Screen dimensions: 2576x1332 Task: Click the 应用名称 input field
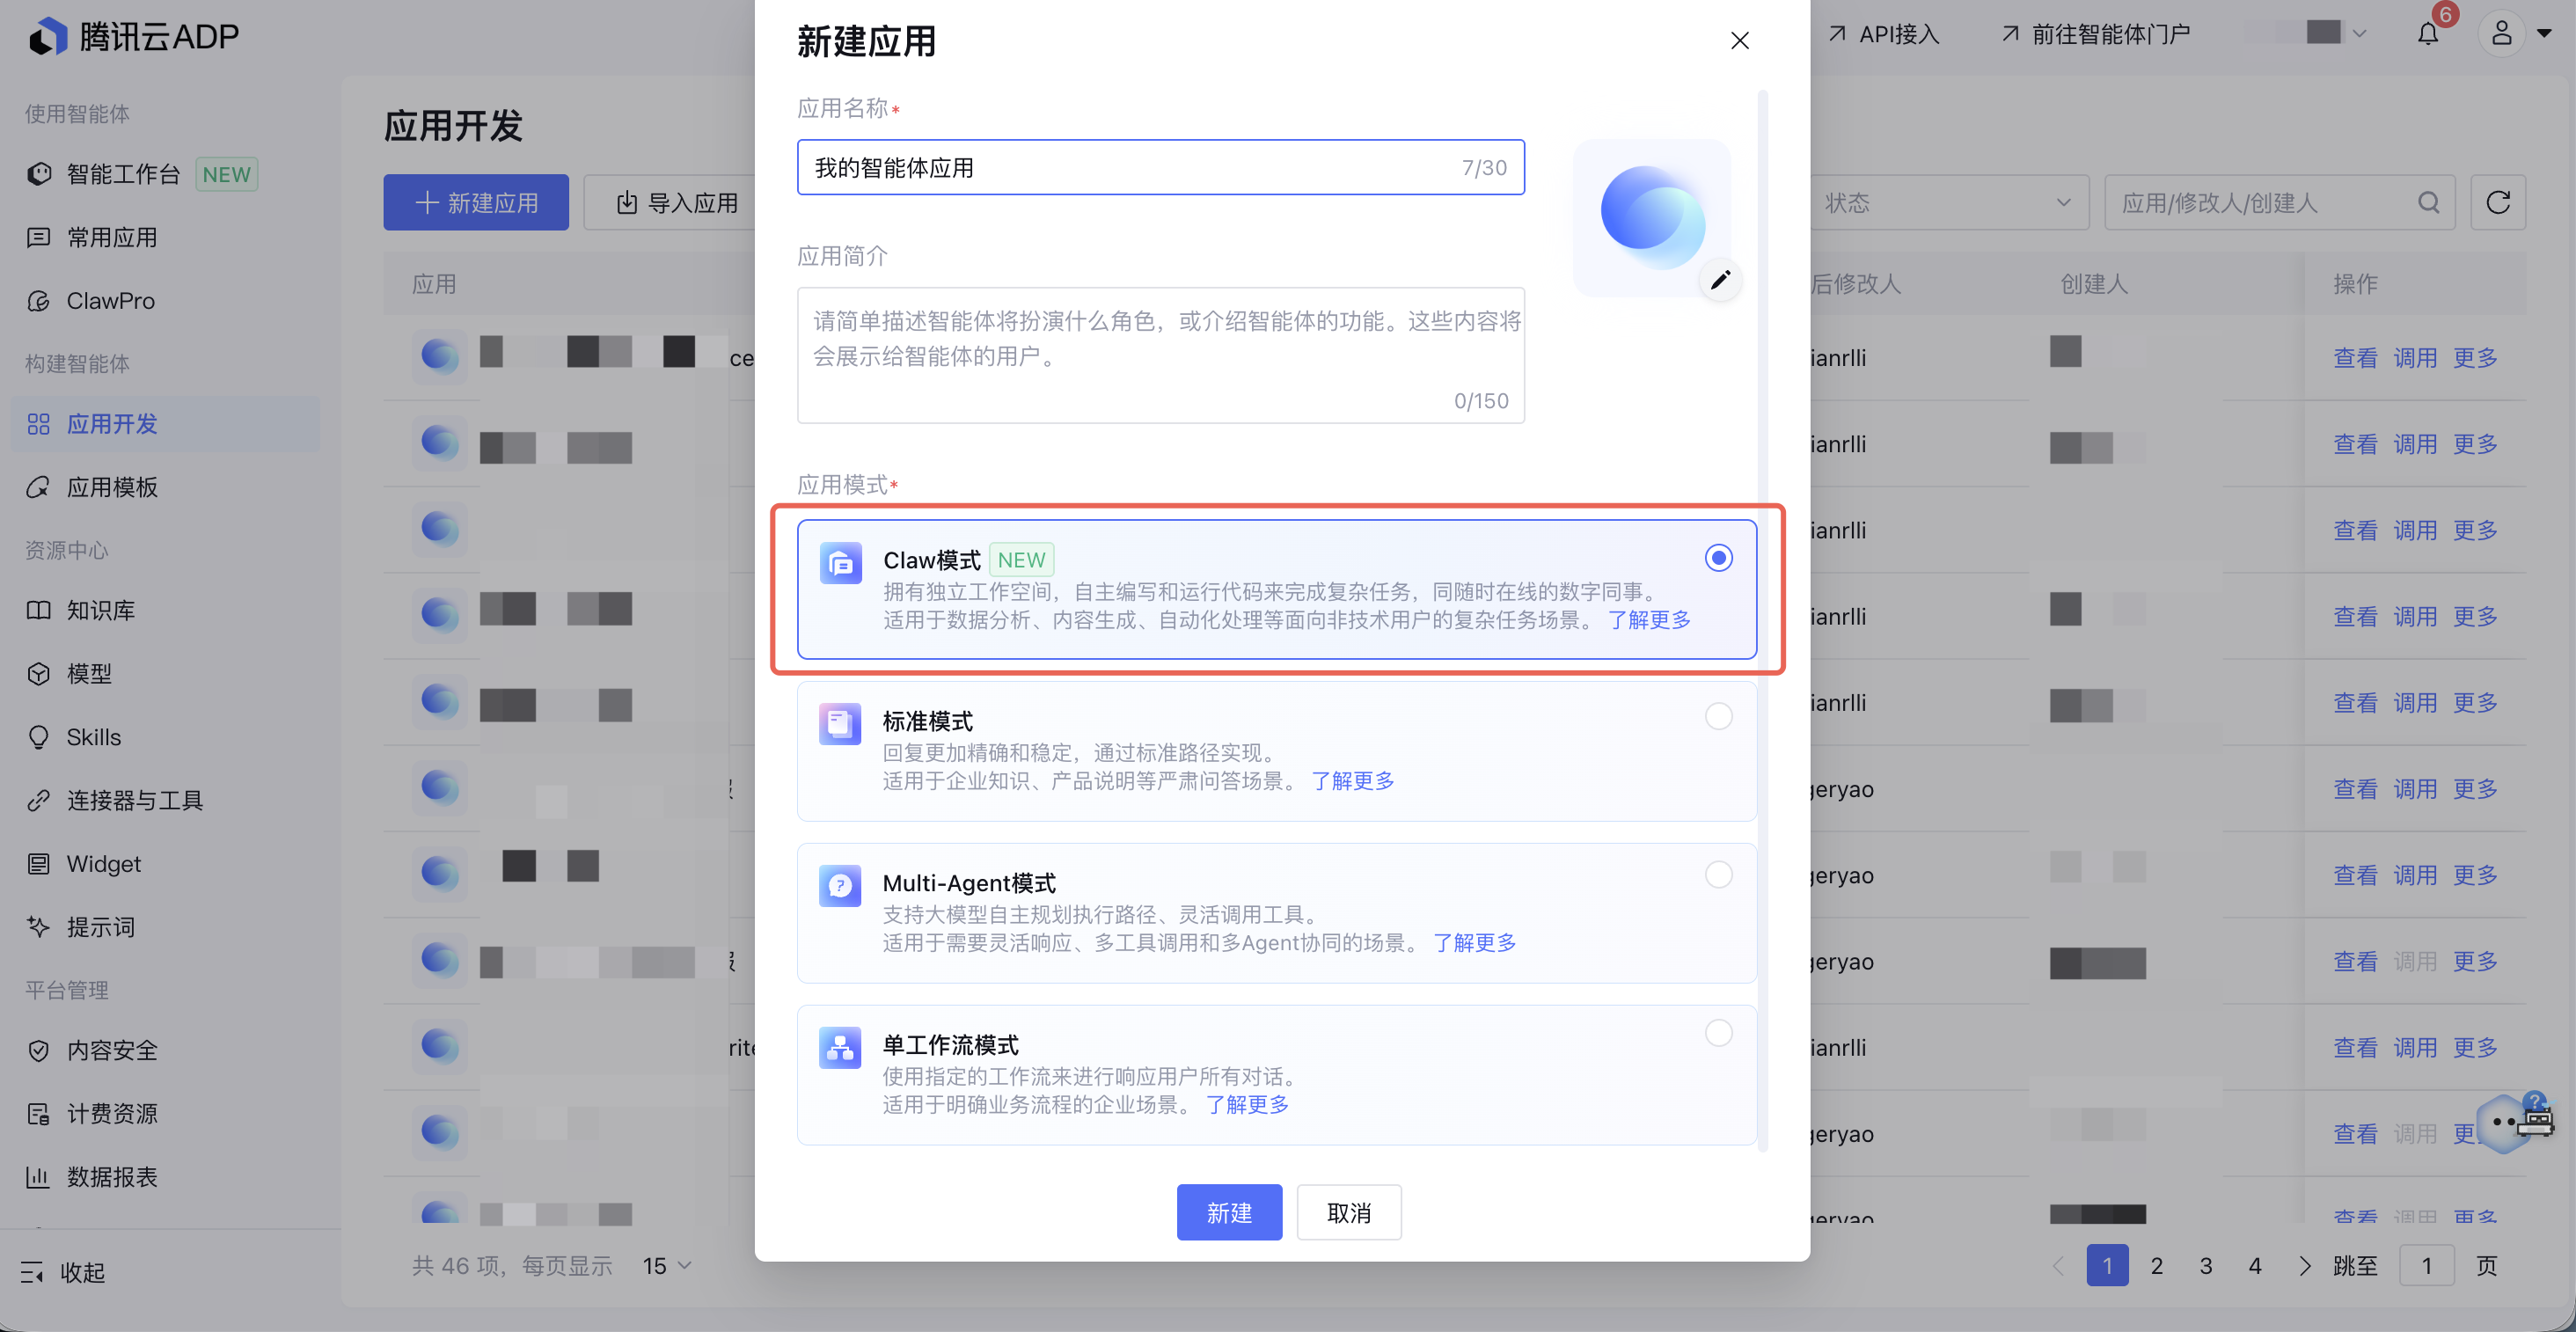[x=1160, y=168]
